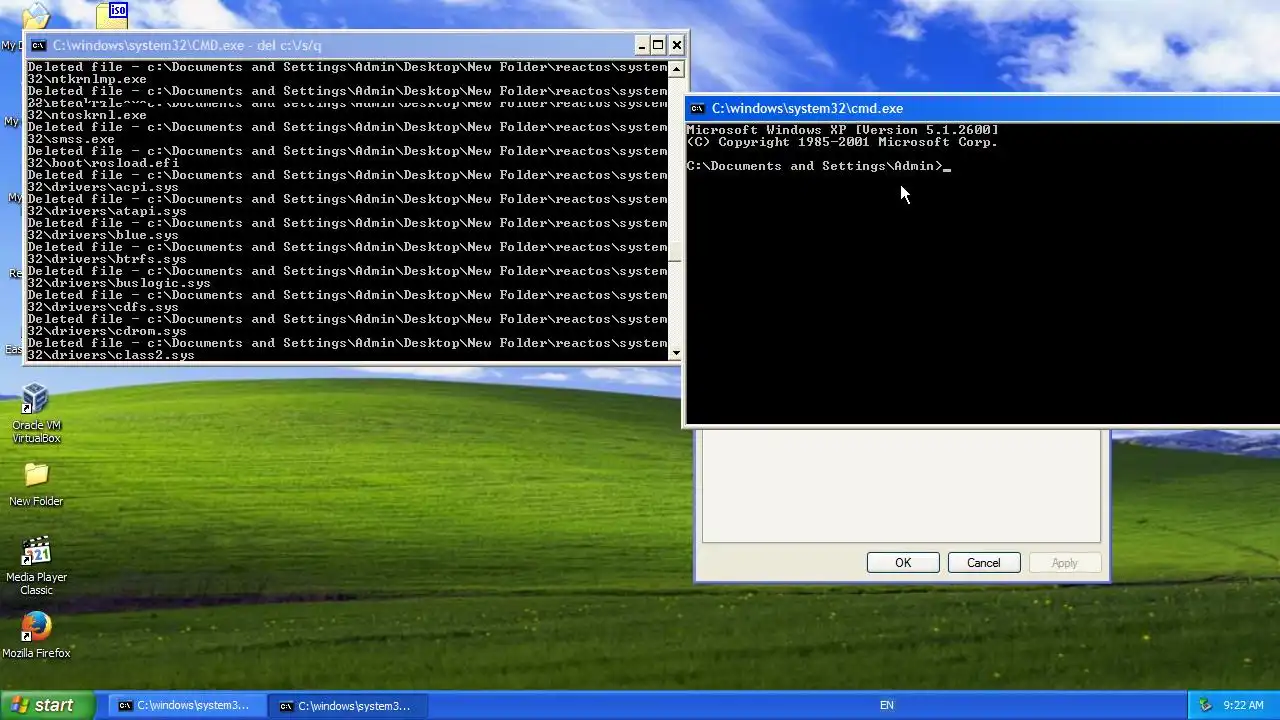Image resolution: width=1280 pixels, height=720 pixels.
Task: Switch to first cmd taskbar button
Action: coord(186,705)
